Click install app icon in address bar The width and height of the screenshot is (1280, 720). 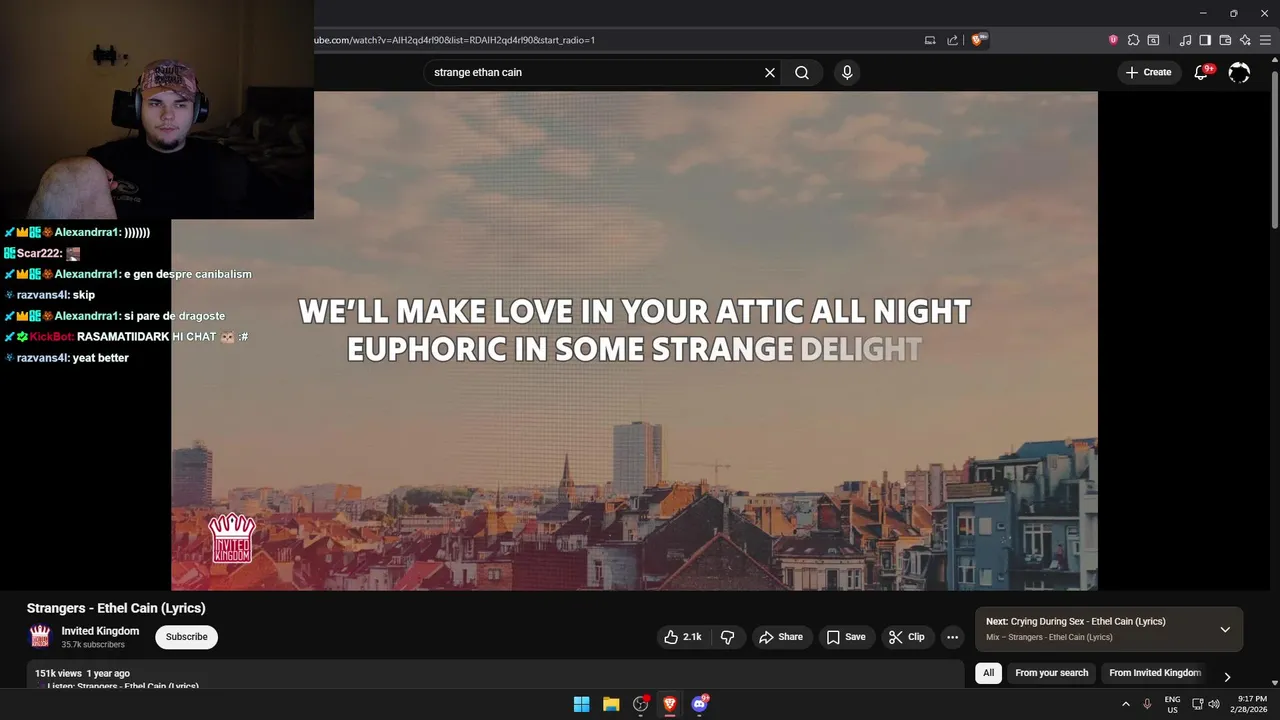930,40
